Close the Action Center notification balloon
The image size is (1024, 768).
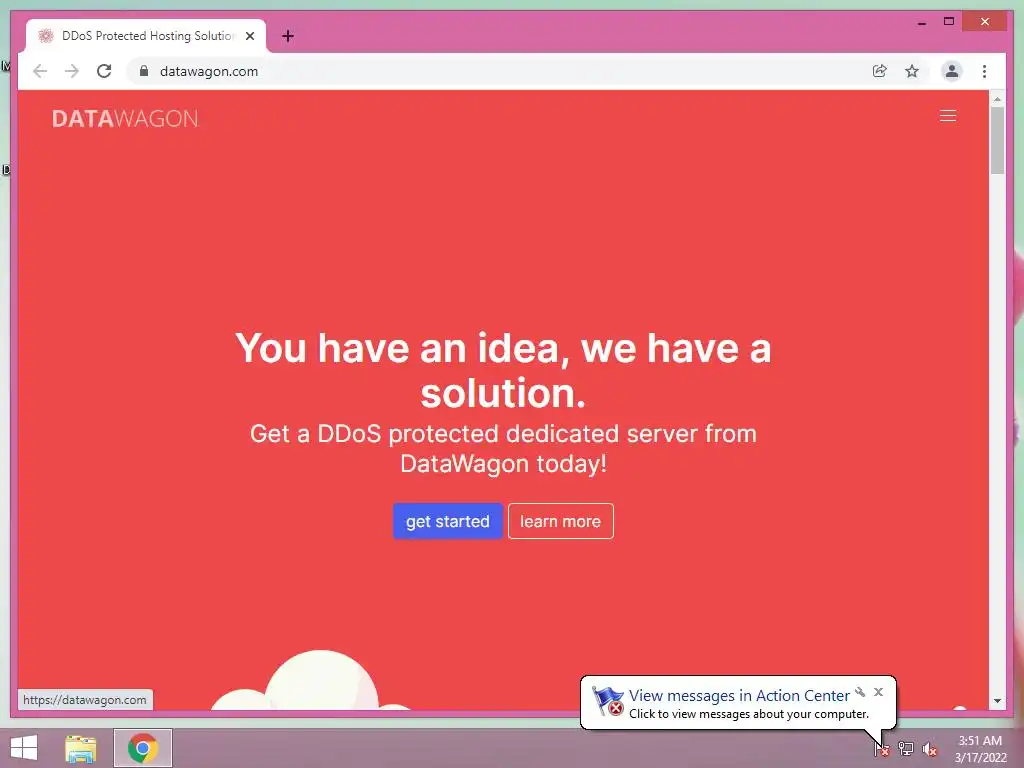tap(878, 692)
